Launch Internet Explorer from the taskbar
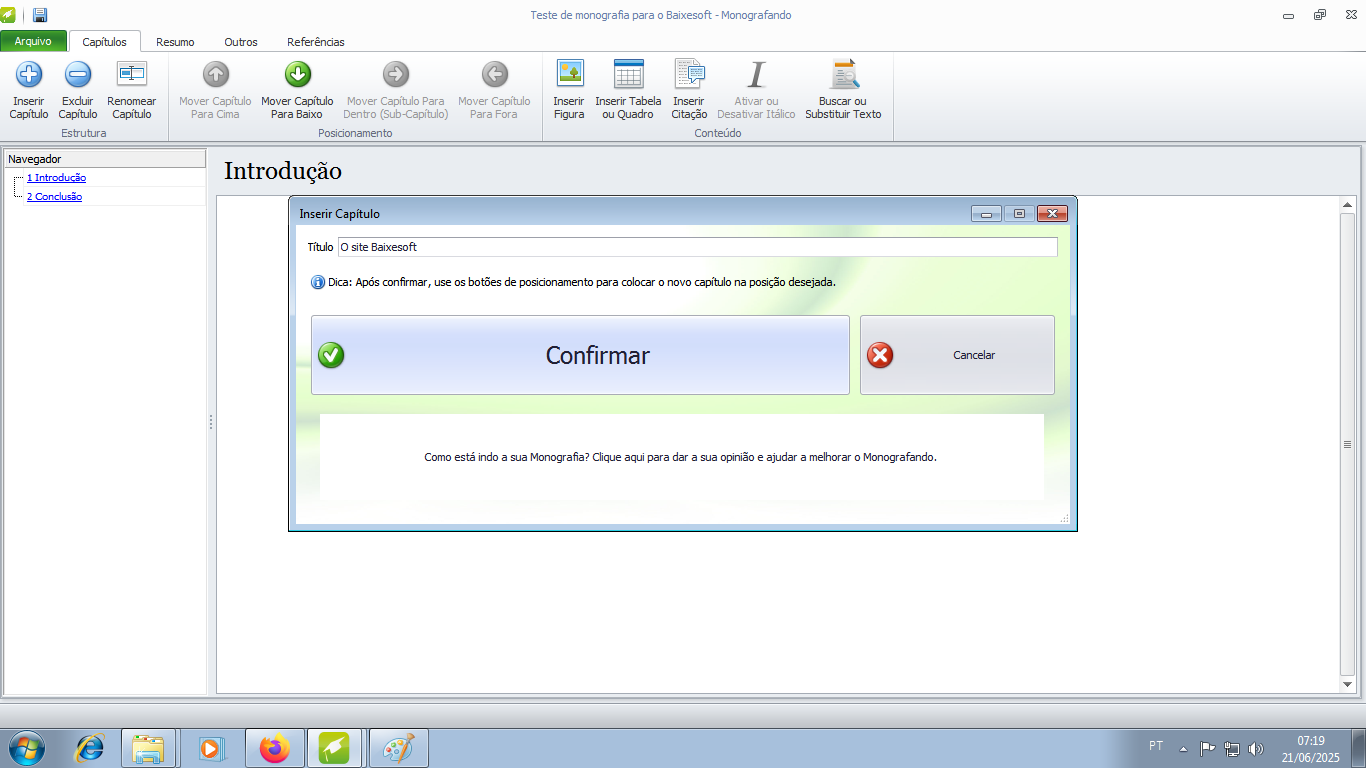The height and width of the screenshot is (768, 1366). coord(90,748)
